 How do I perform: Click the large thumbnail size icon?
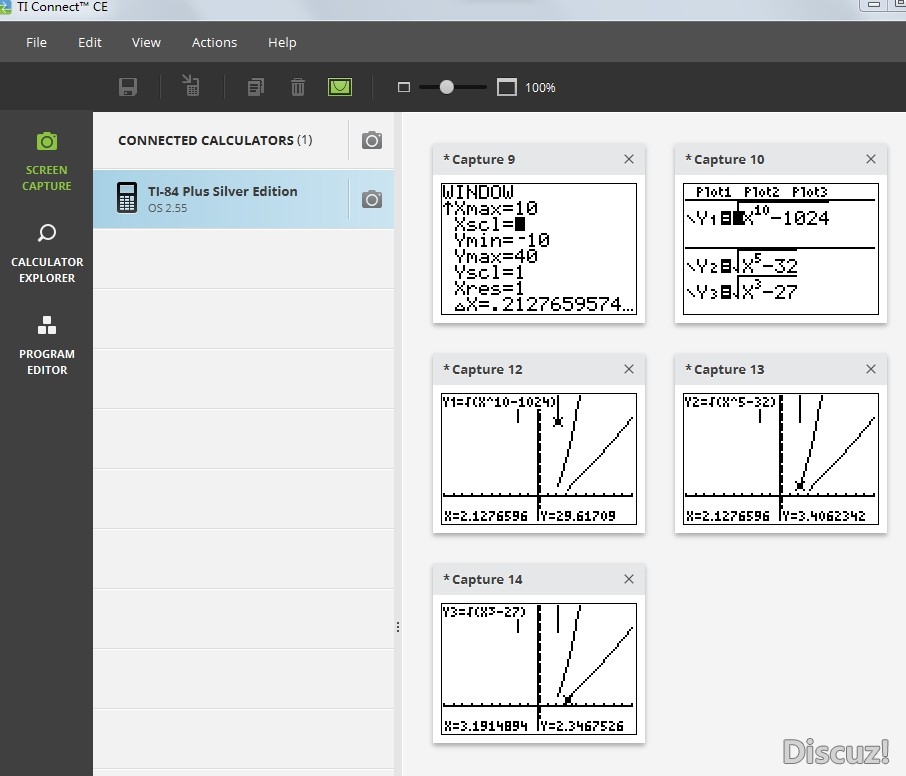pyautogui.click(x=507, y=87)
